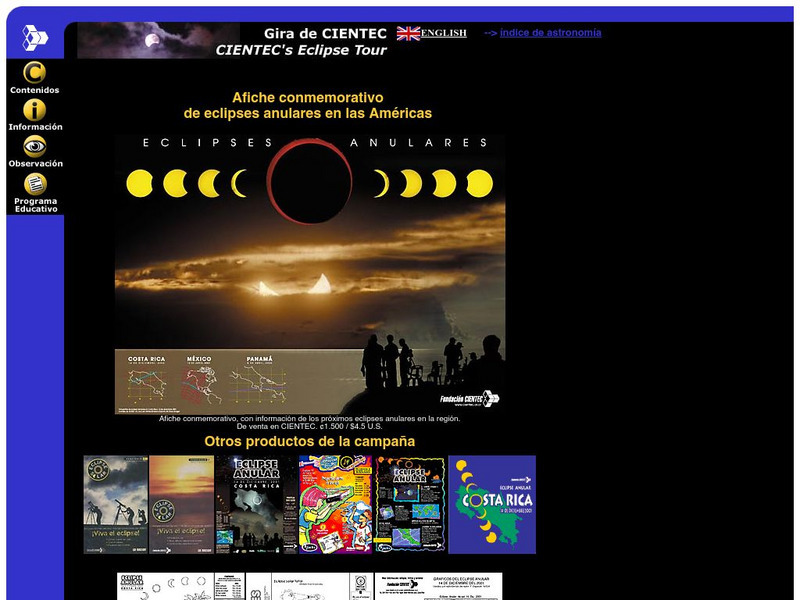The image size is (800, 600).
Task: Click the eclipse moon banner photo
Action: coord(158,40)
